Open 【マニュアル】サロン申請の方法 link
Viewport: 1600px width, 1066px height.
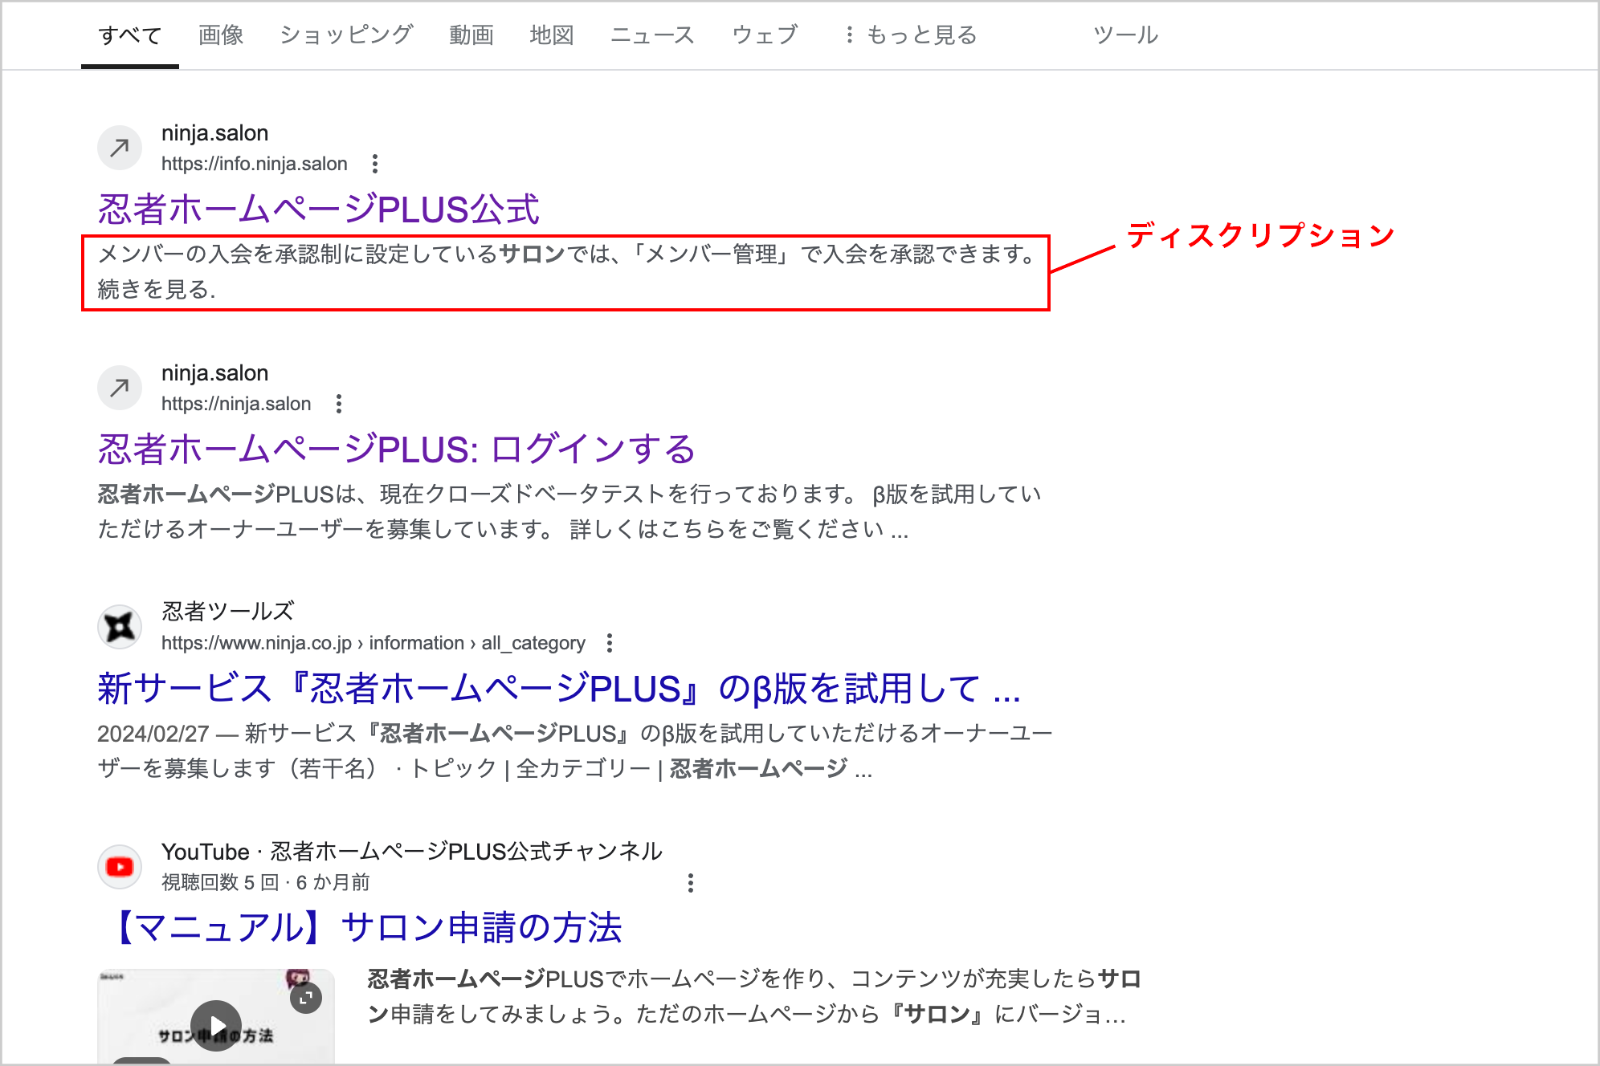tap(365, 927)
